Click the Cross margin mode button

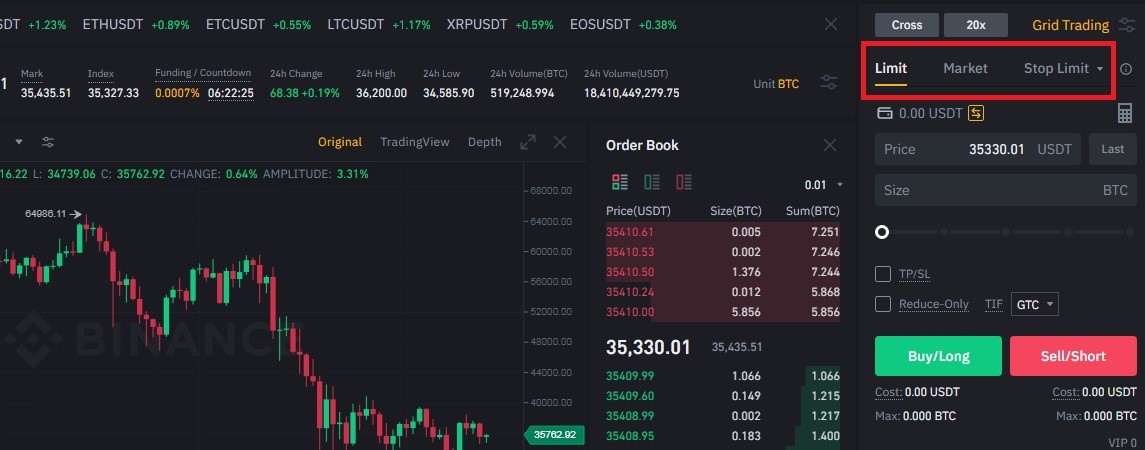(907, 25)
